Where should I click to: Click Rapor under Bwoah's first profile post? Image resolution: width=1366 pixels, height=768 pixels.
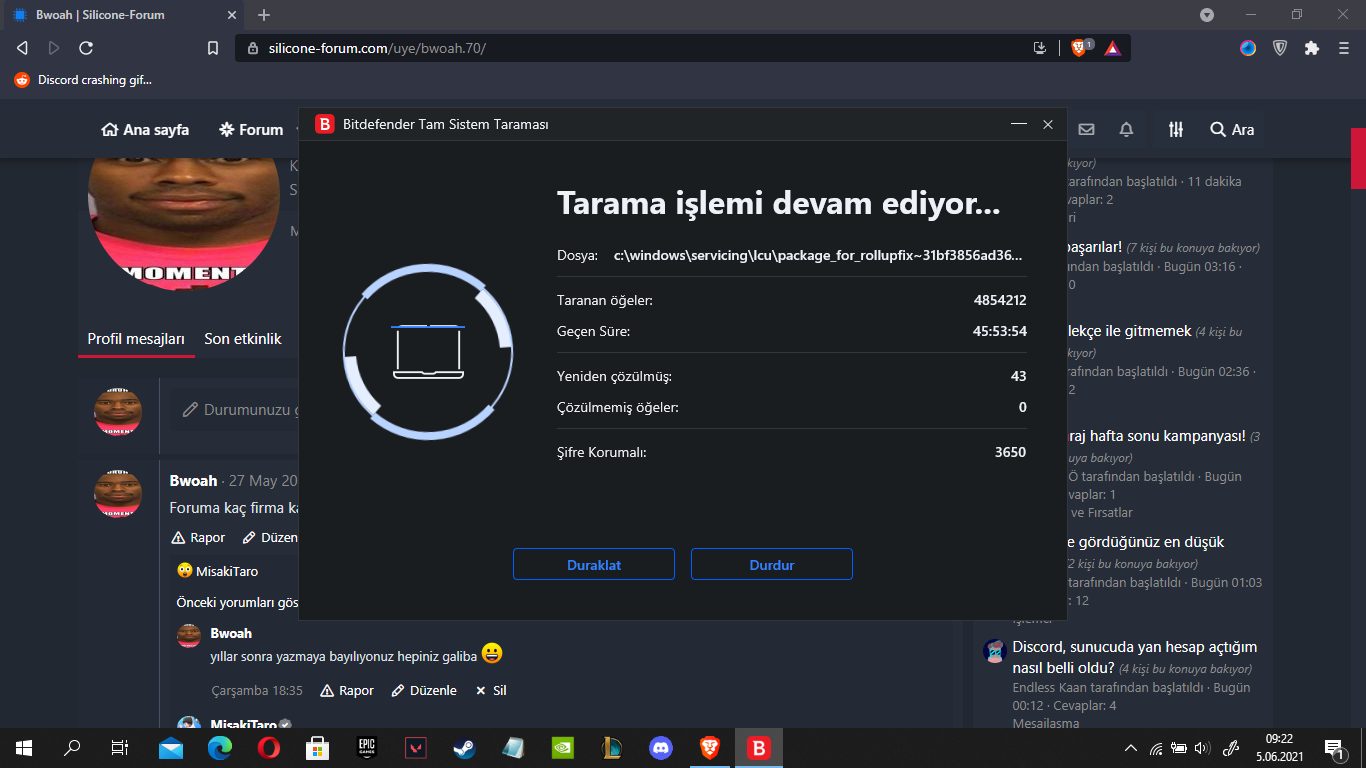(x=198, y=537)
